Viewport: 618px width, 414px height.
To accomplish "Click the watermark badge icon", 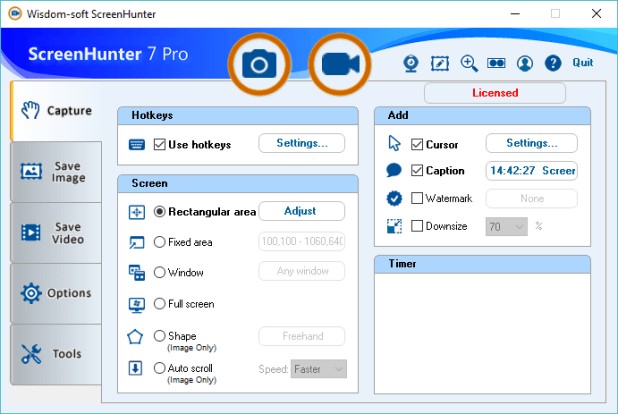I will click(394, 198).
